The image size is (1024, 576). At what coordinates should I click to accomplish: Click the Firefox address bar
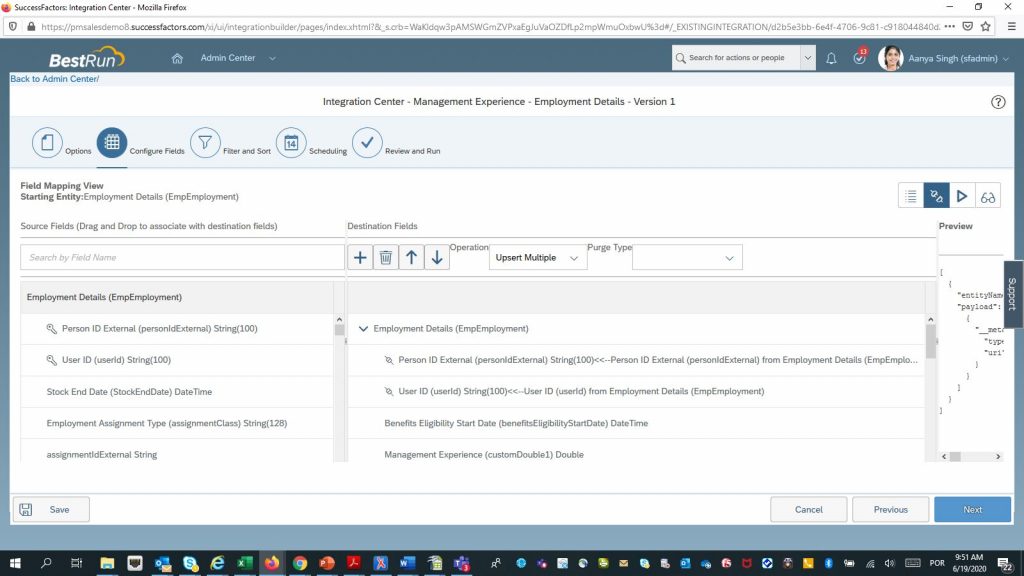pyautogui.click(x=490, y=27)
